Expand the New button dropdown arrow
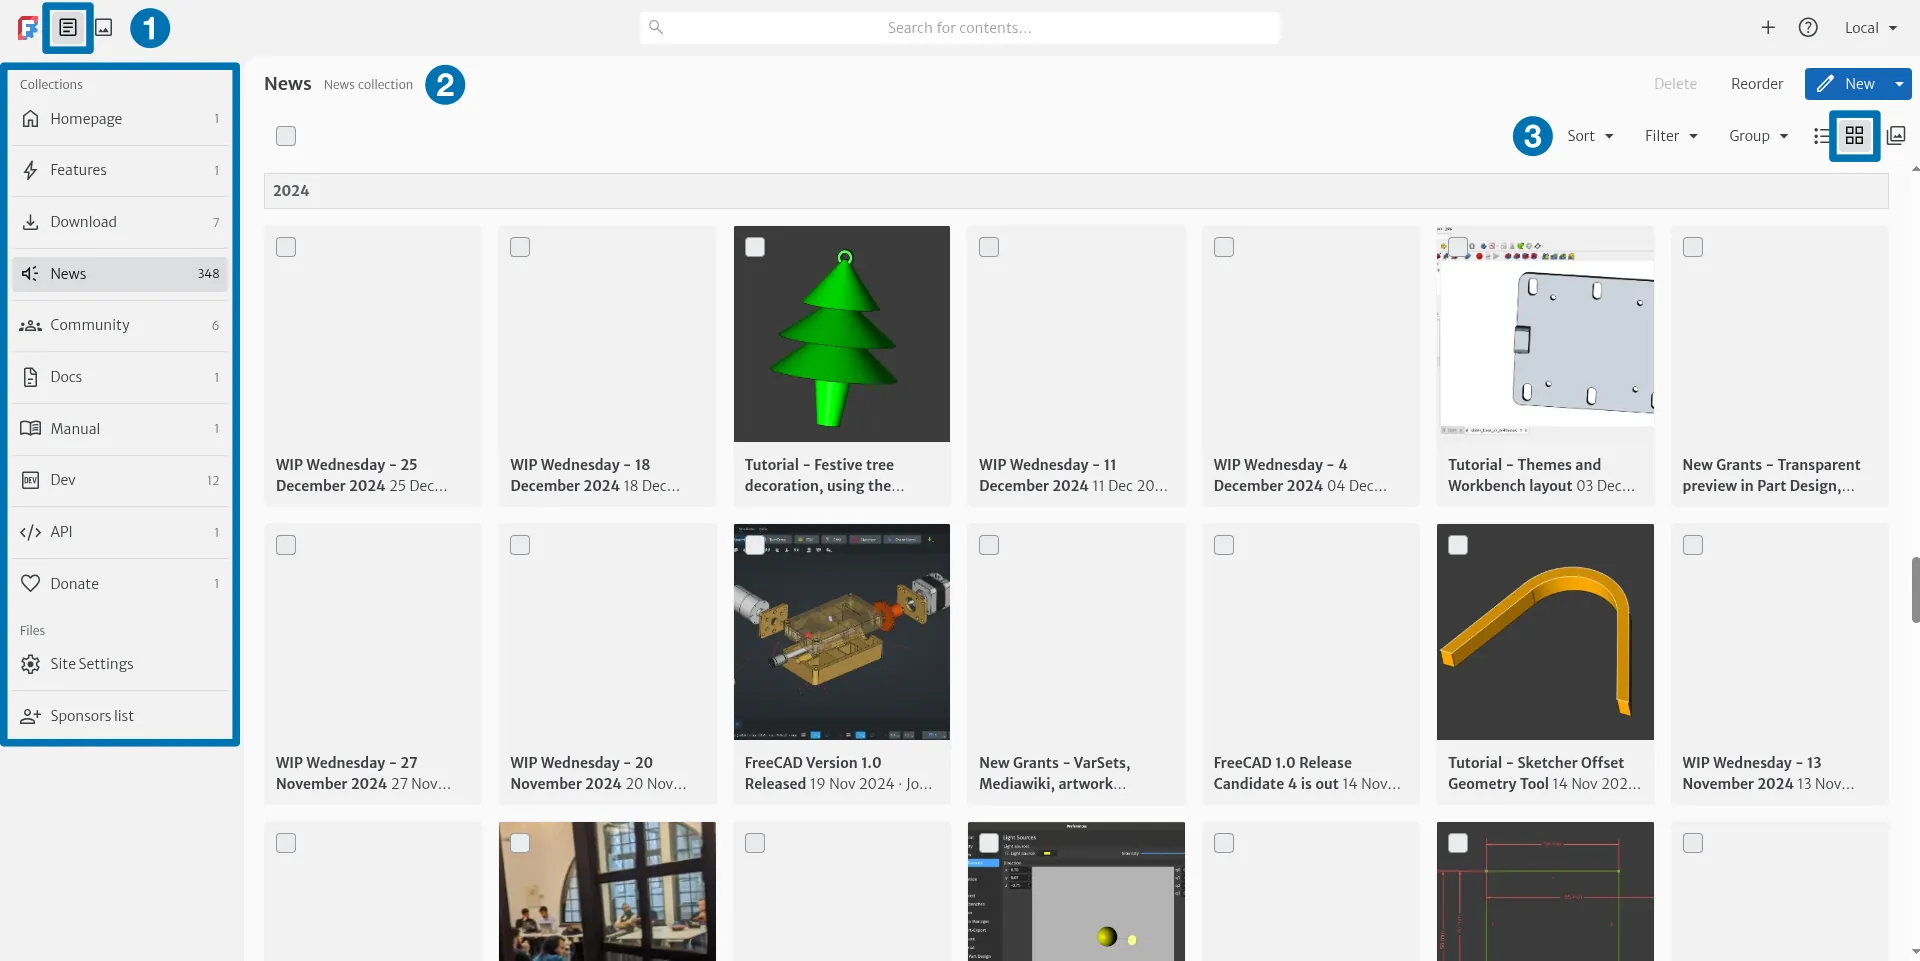The image size is (1920, 961). [x=1899, y=84]
